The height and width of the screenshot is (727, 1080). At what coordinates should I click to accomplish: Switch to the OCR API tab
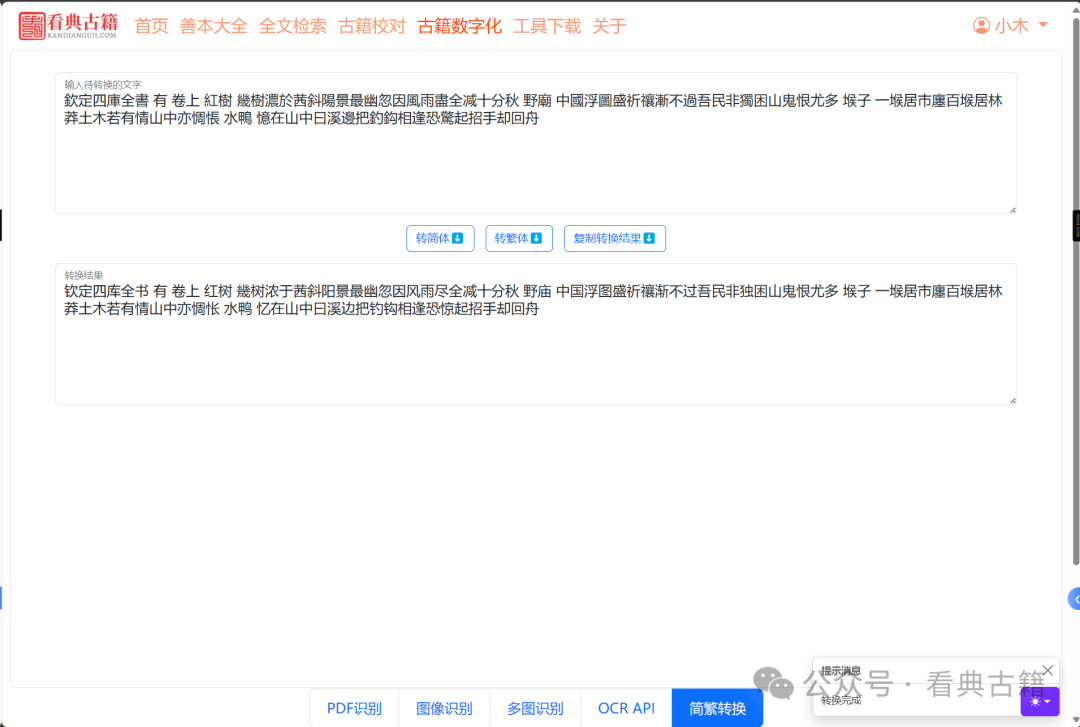tap(625, 707)
